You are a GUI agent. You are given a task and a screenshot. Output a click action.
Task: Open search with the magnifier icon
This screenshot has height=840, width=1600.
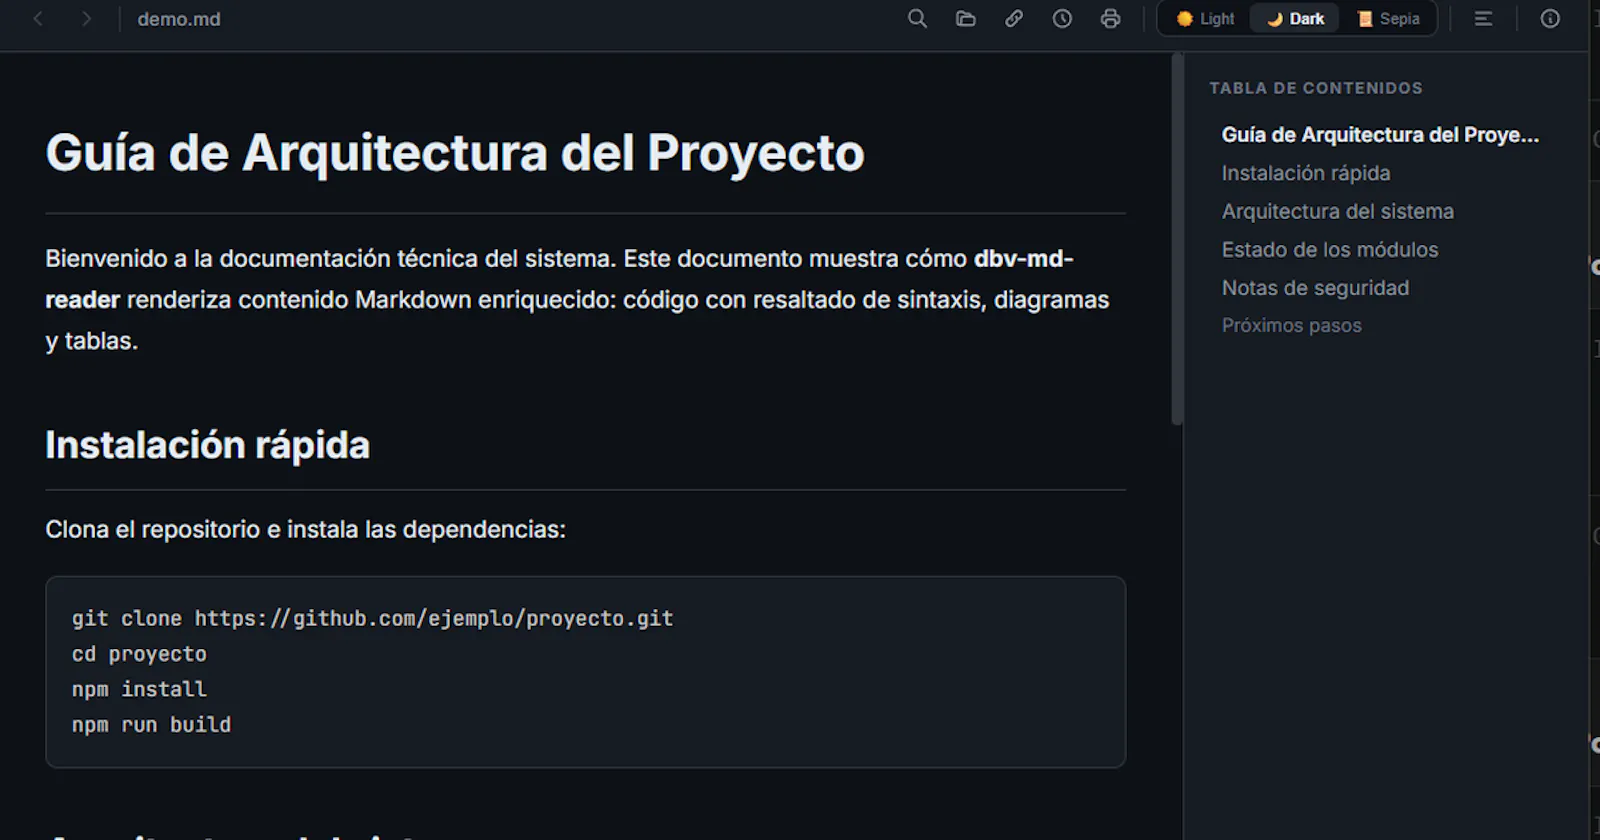tap(917, 19)
